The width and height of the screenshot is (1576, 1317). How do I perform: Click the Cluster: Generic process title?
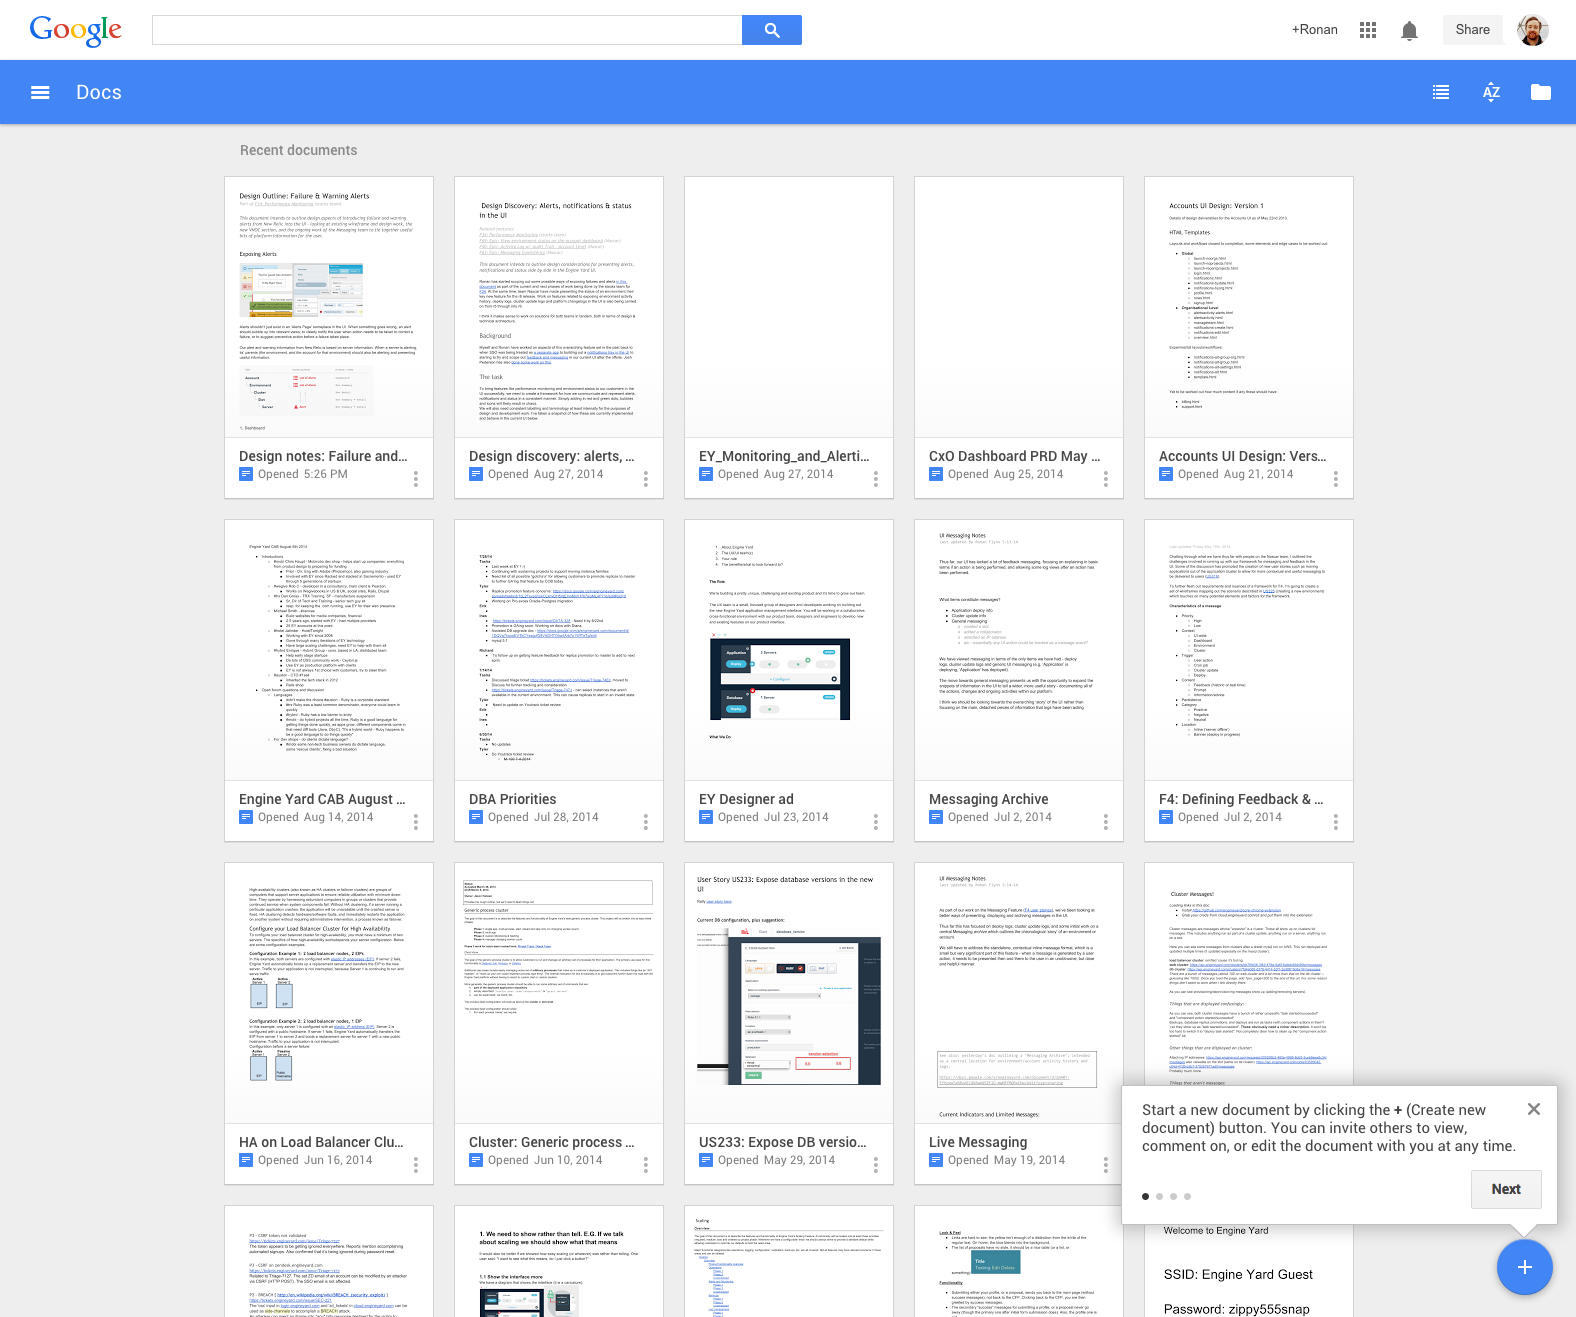[x=551, y=1142]
